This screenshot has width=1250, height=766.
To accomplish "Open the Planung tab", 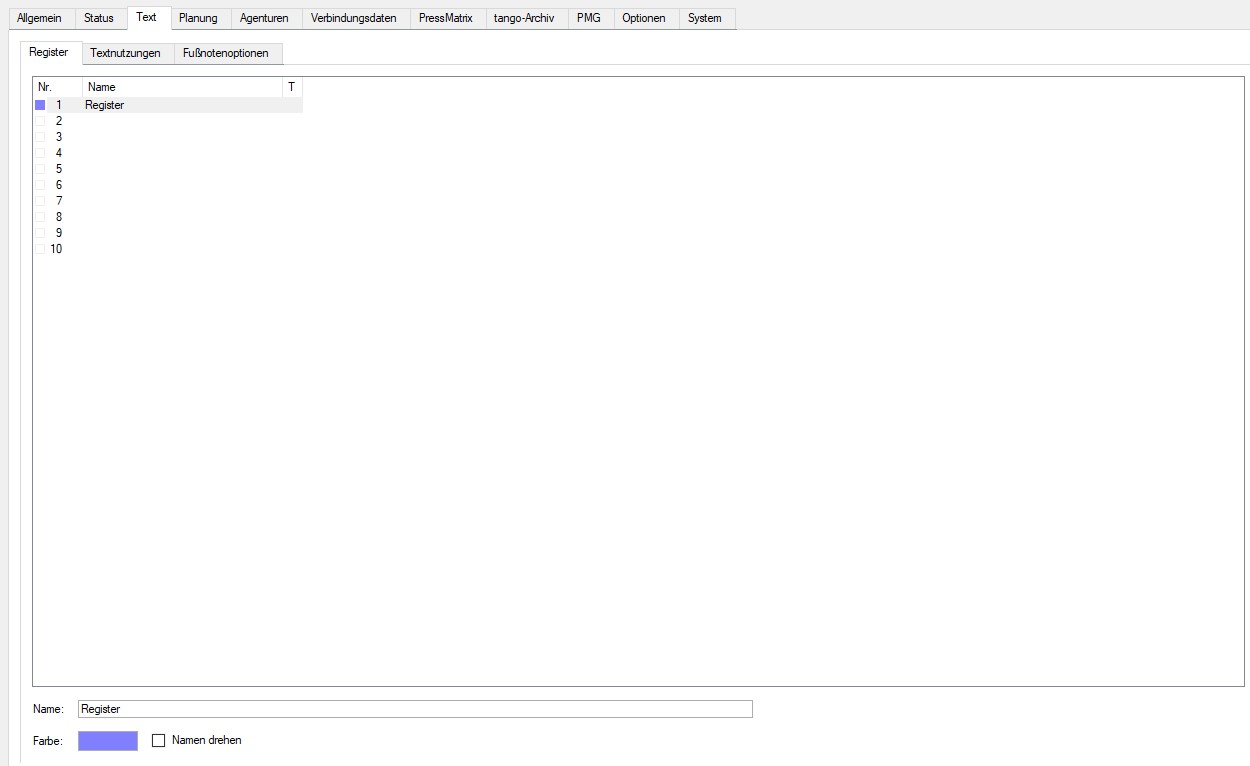I will (x=198, y=18).
